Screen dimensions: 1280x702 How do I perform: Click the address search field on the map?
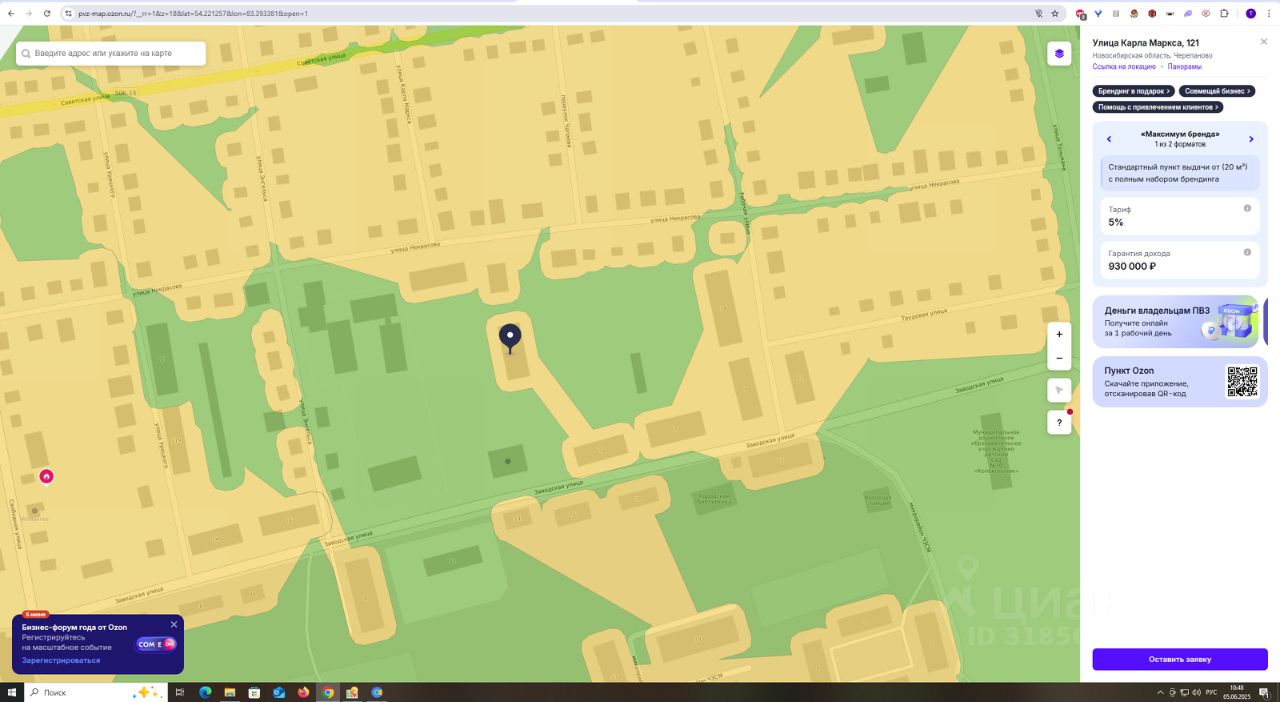[x=111, y=53]
